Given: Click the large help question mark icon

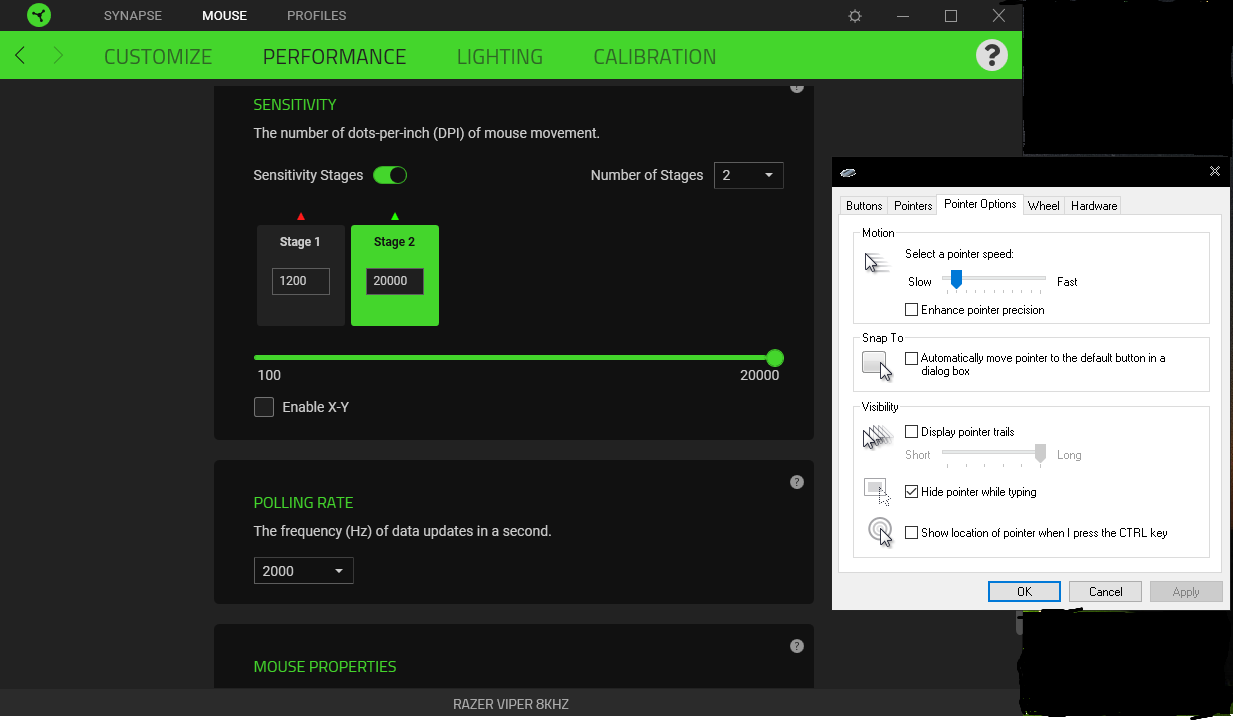Looking at the screenshot, I should point(991,56).
